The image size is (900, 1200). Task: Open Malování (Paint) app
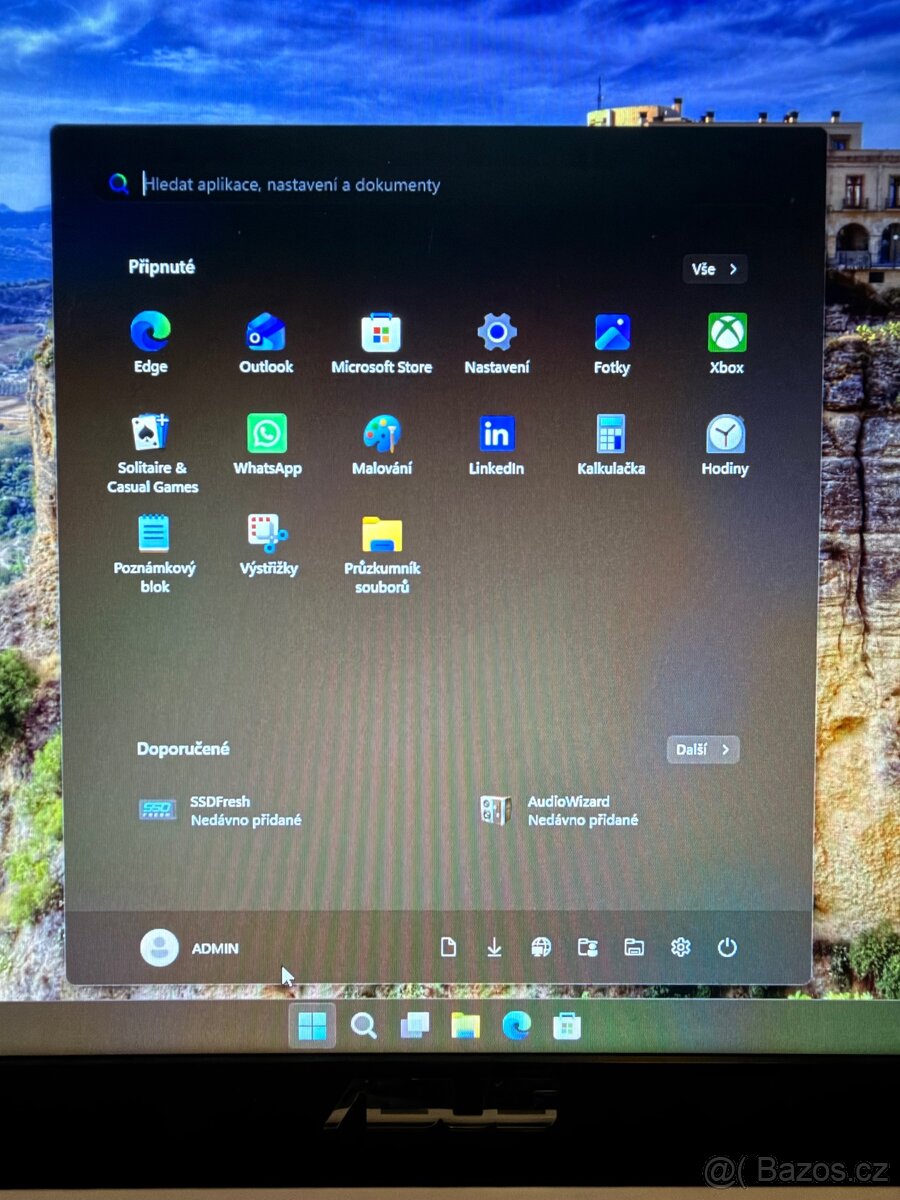point(382,445)
